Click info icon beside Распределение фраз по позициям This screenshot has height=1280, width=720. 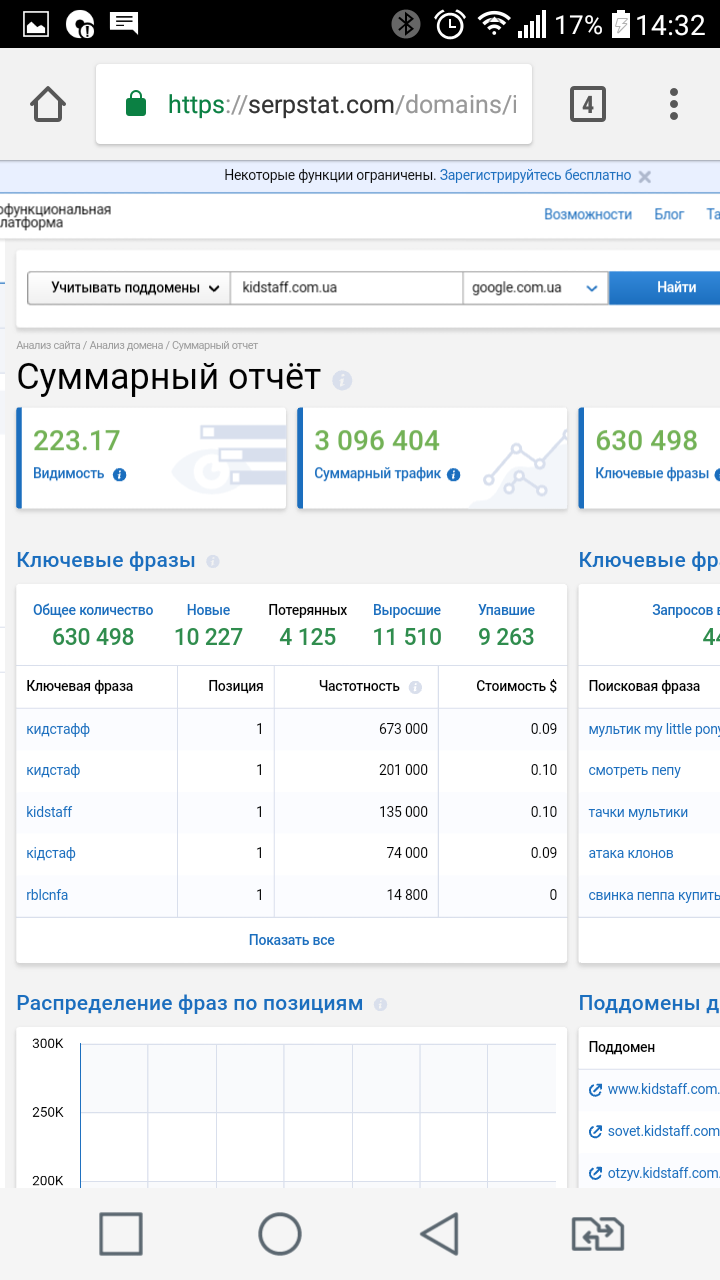pyautogui.click(x=380, y=1005)
